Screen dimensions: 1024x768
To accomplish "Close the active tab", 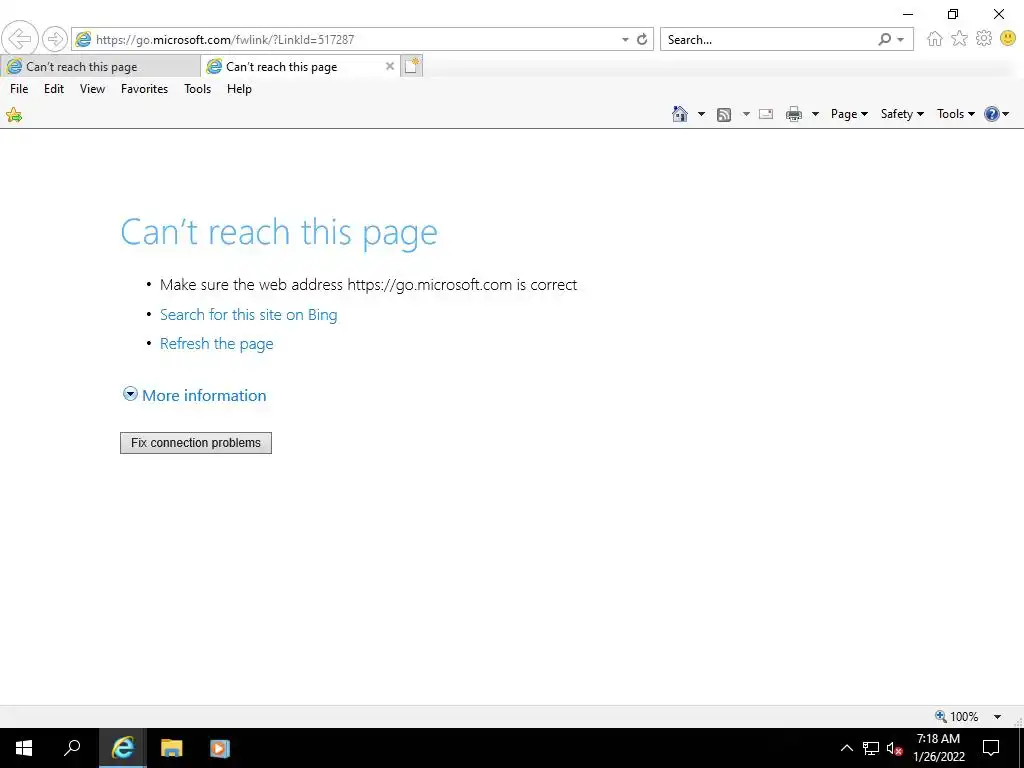I will click(x=390, y=66).
